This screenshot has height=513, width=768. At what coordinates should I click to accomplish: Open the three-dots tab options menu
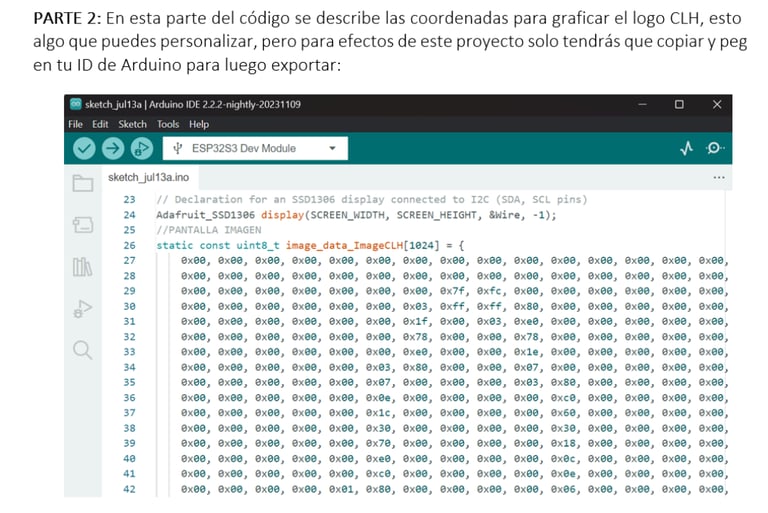(719, 177)
